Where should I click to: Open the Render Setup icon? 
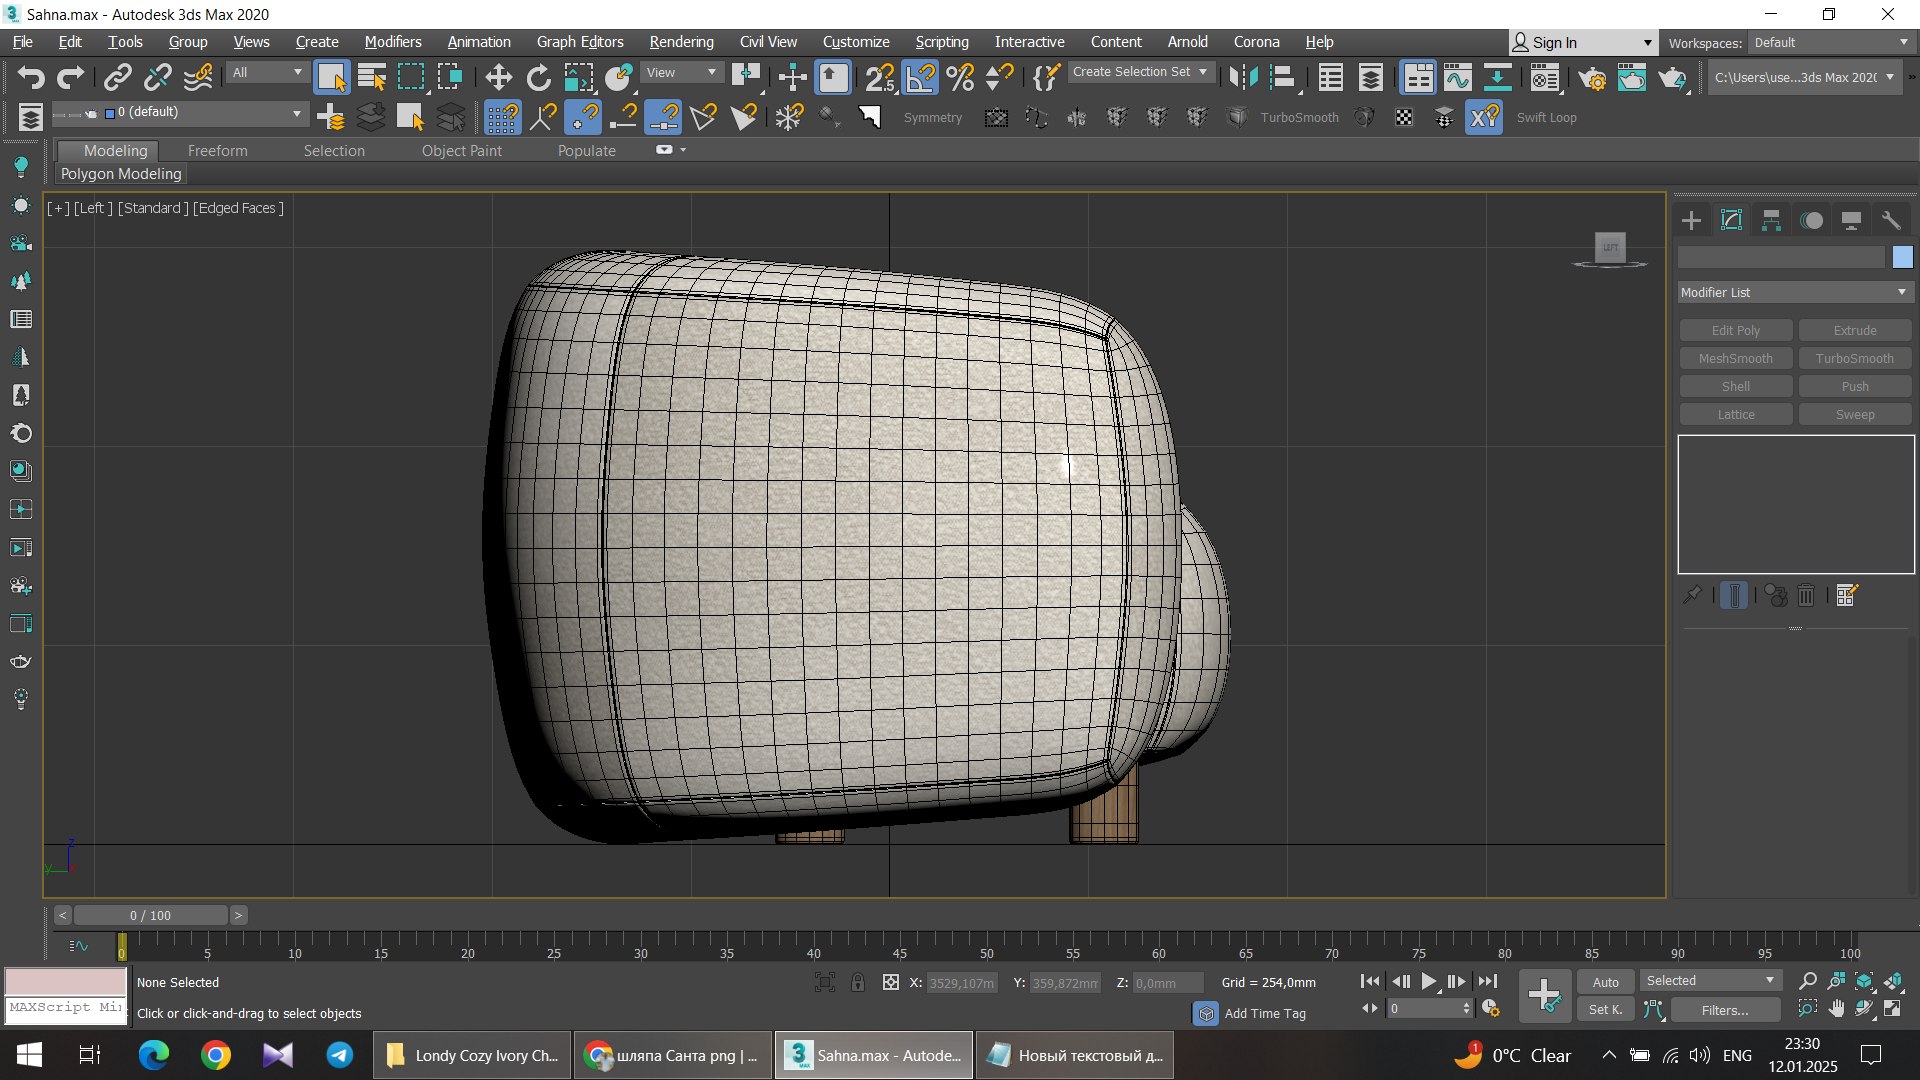(x=1592, y=78)
